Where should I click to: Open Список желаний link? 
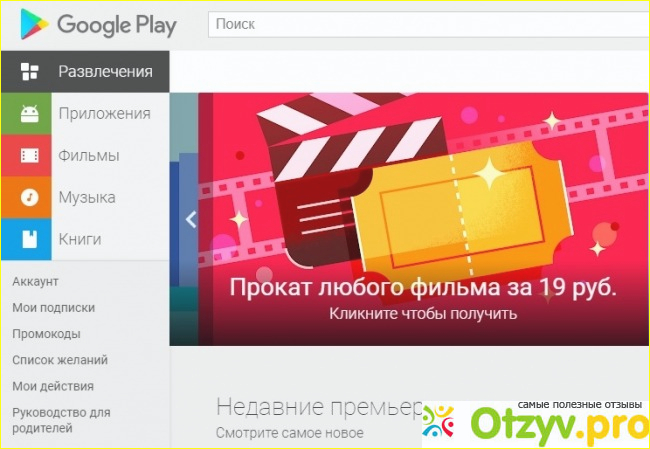(60, 360)
